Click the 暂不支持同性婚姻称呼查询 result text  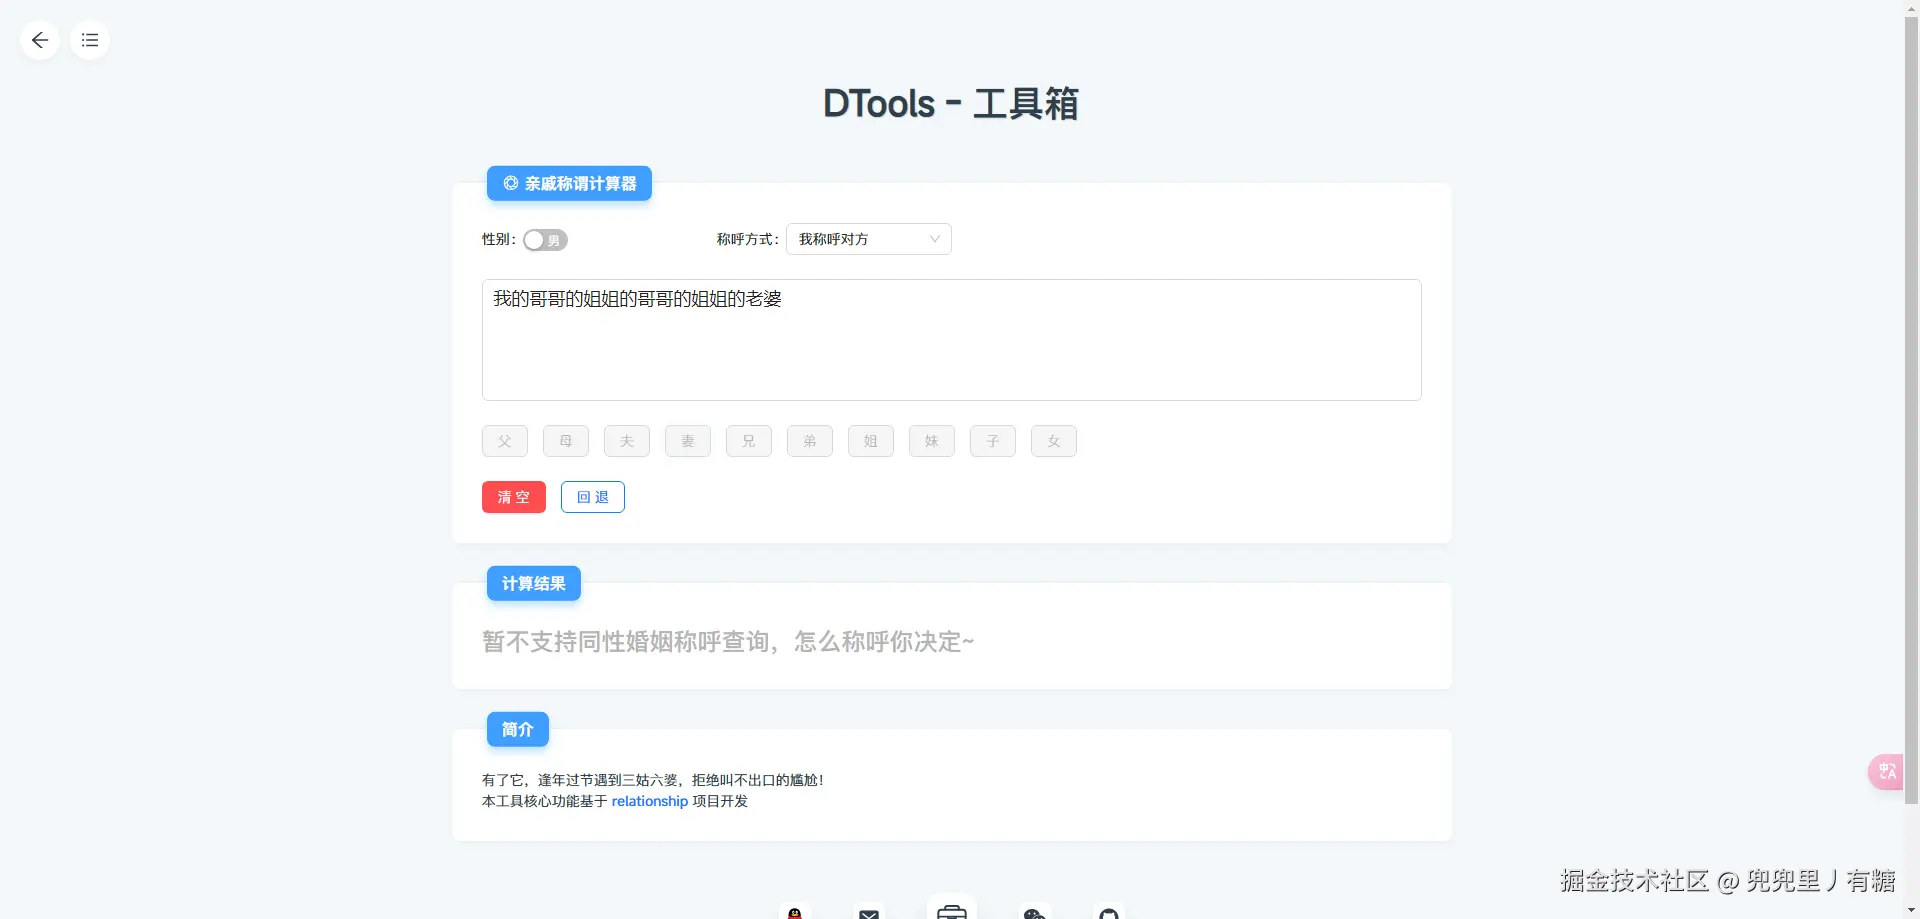(x=728, y=642)
